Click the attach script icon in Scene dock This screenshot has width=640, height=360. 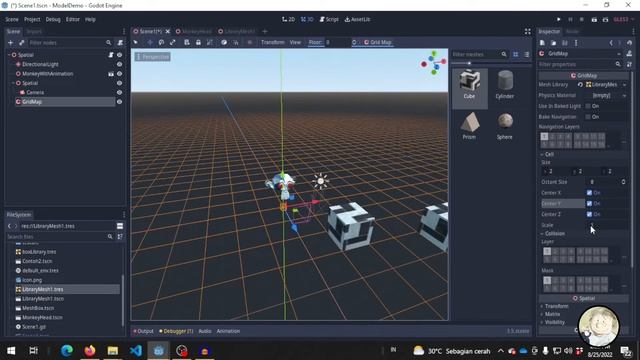120,42
